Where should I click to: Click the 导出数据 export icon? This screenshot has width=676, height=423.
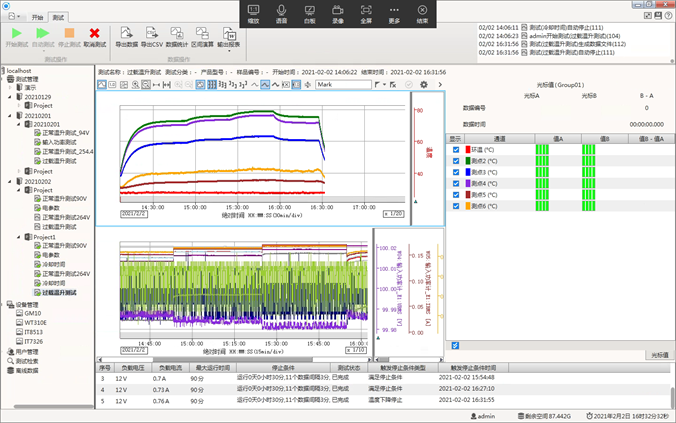point(126,34)
